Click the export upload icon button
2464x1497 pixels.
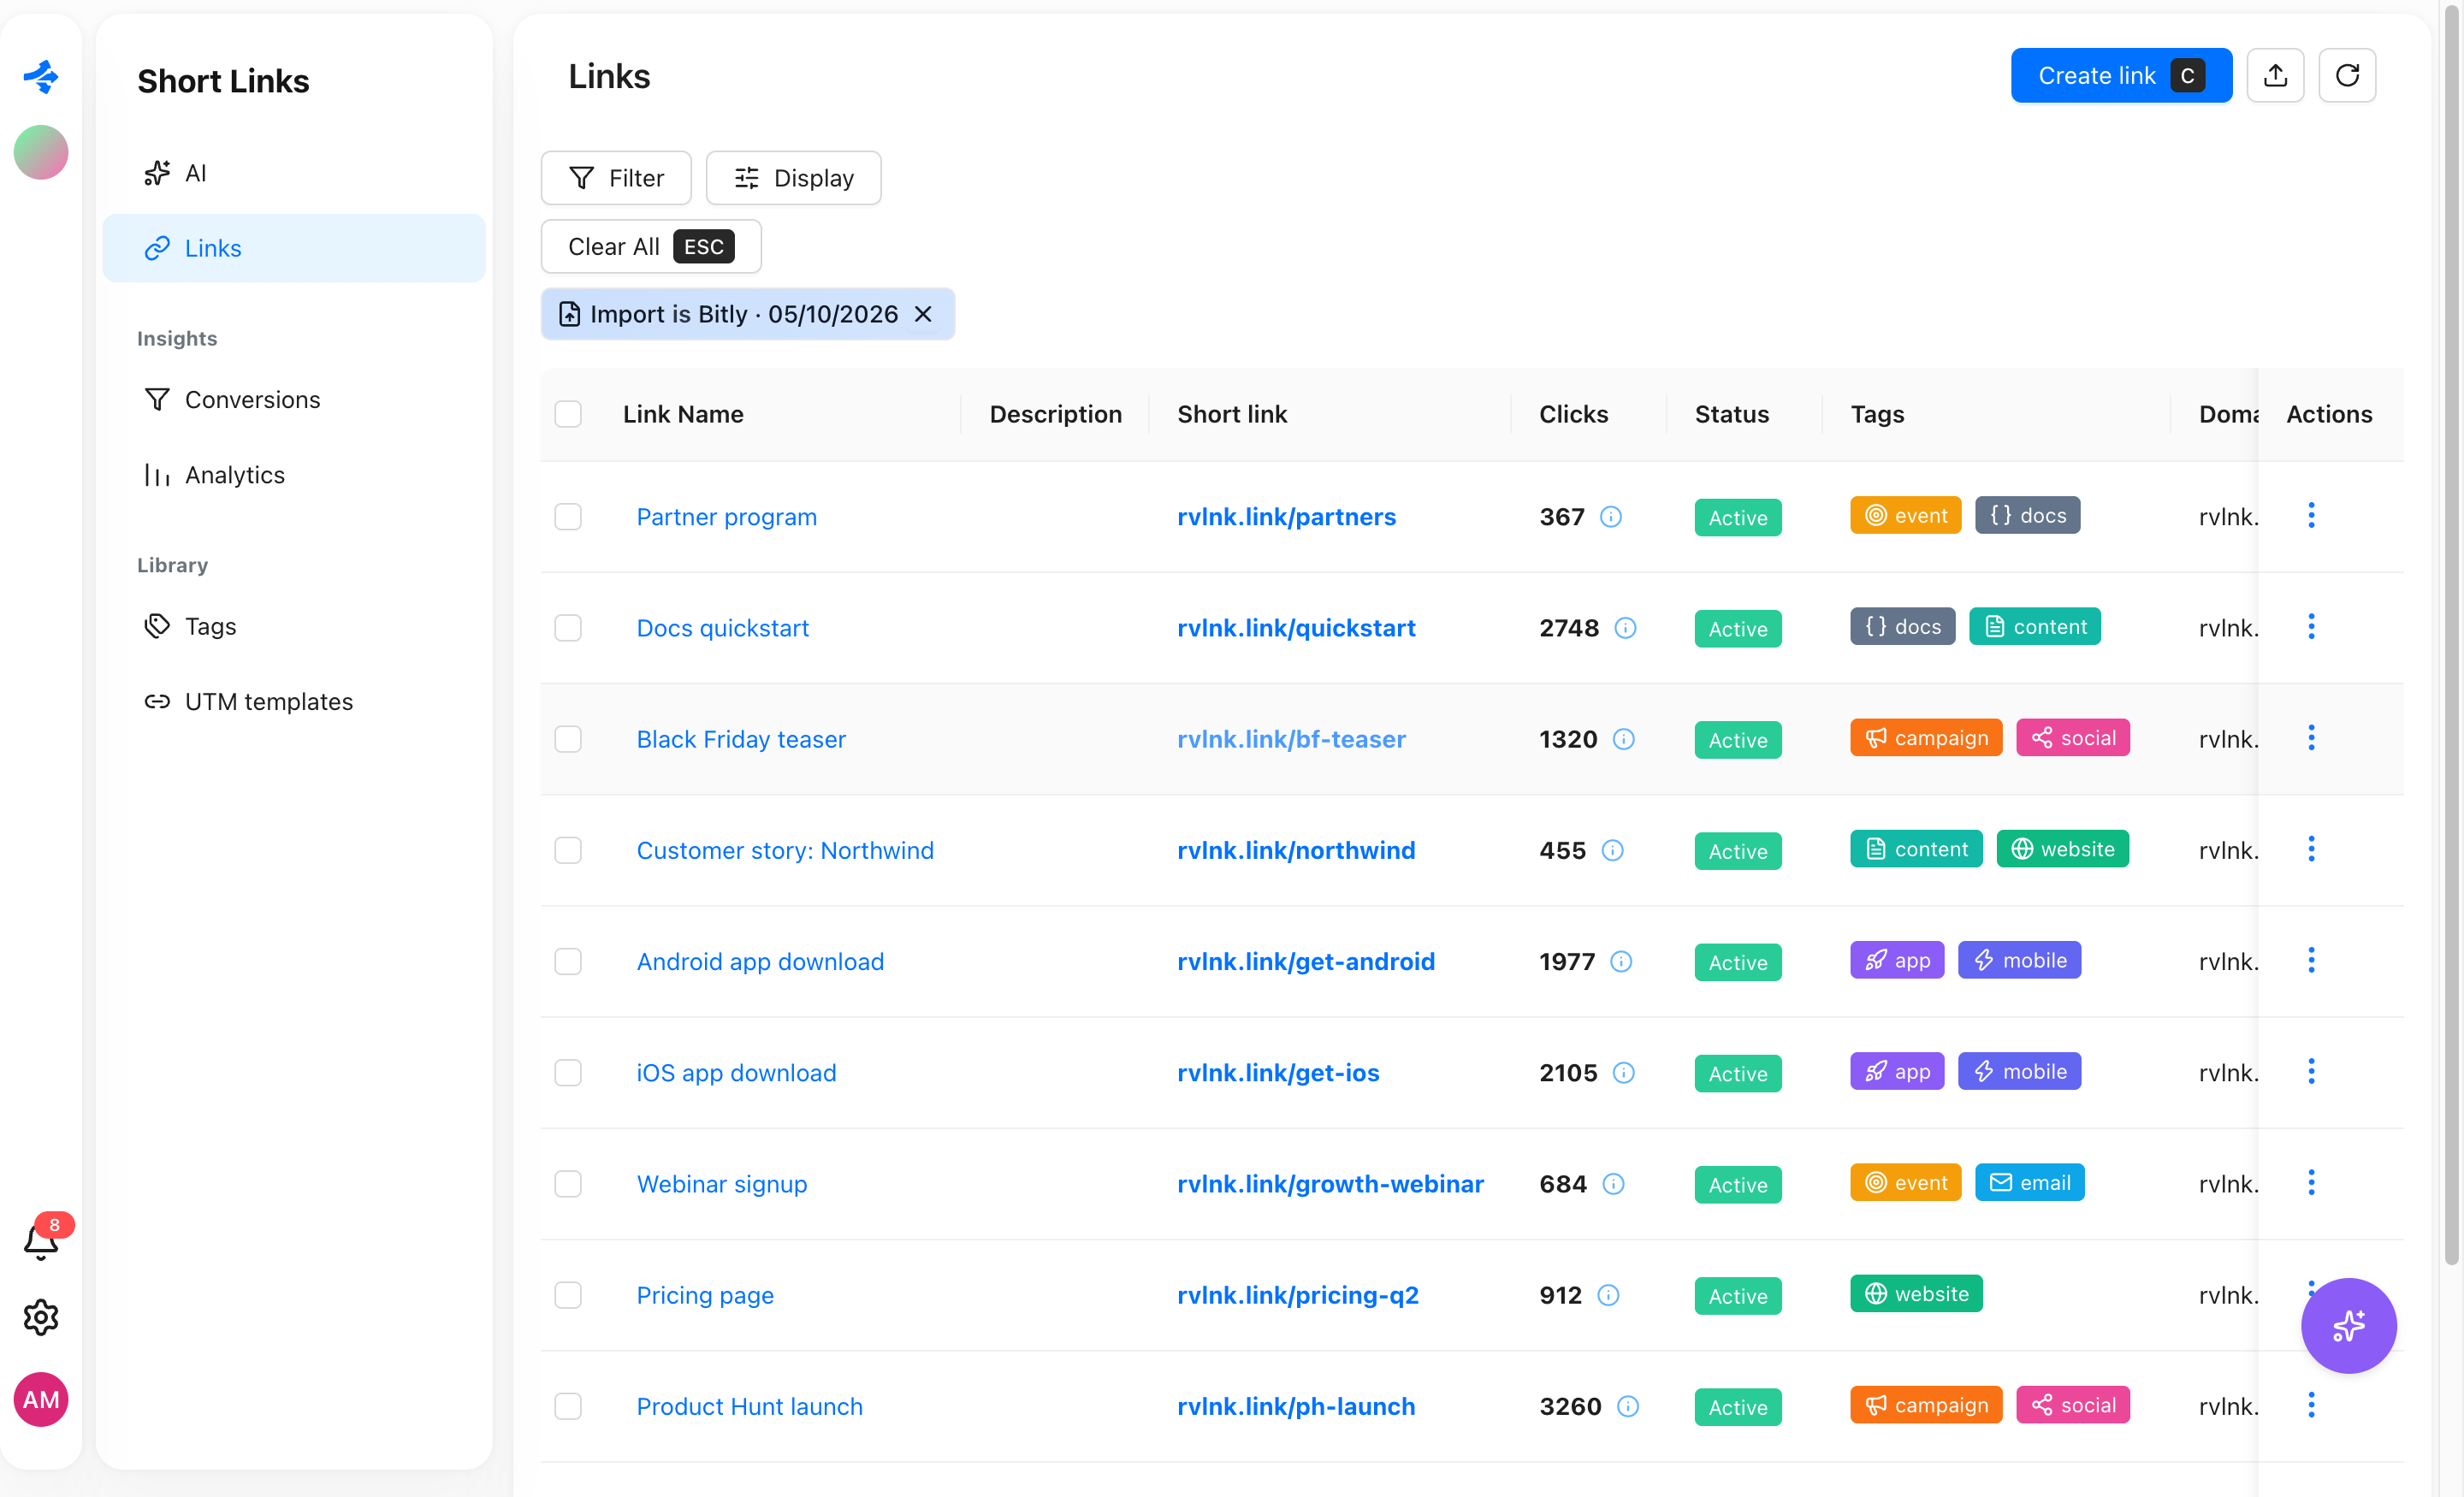tap(2275, 75)
